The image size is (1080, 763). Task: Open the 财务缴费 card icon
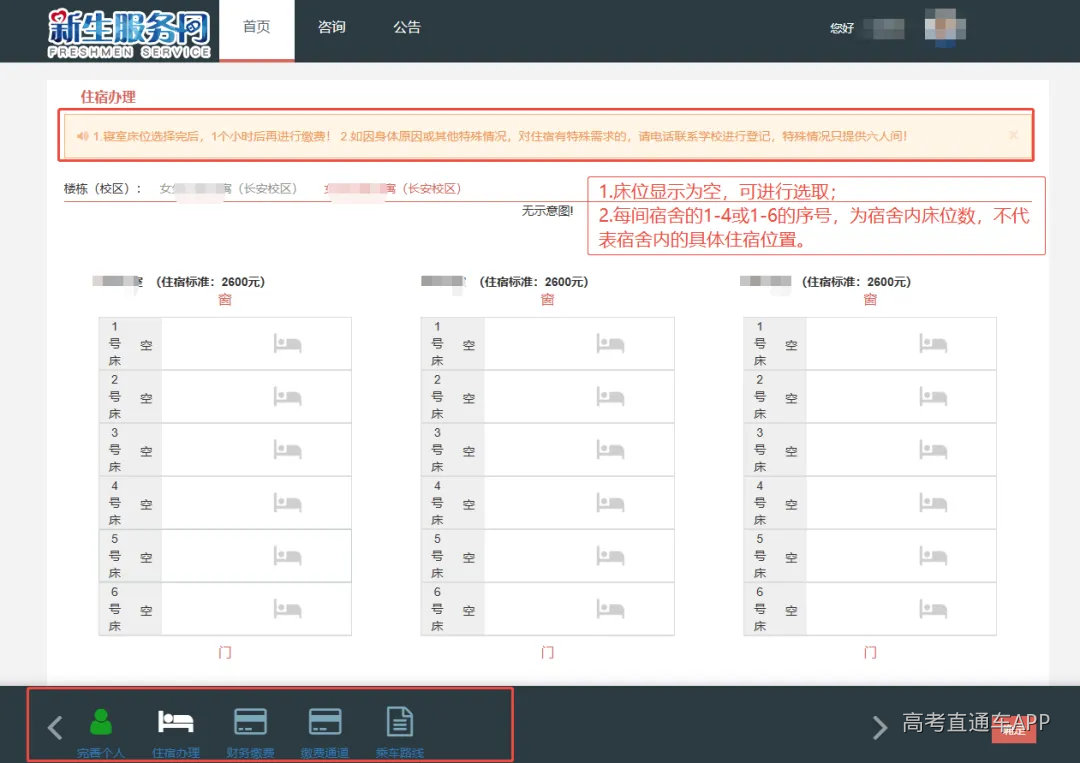tap(250, 722)
